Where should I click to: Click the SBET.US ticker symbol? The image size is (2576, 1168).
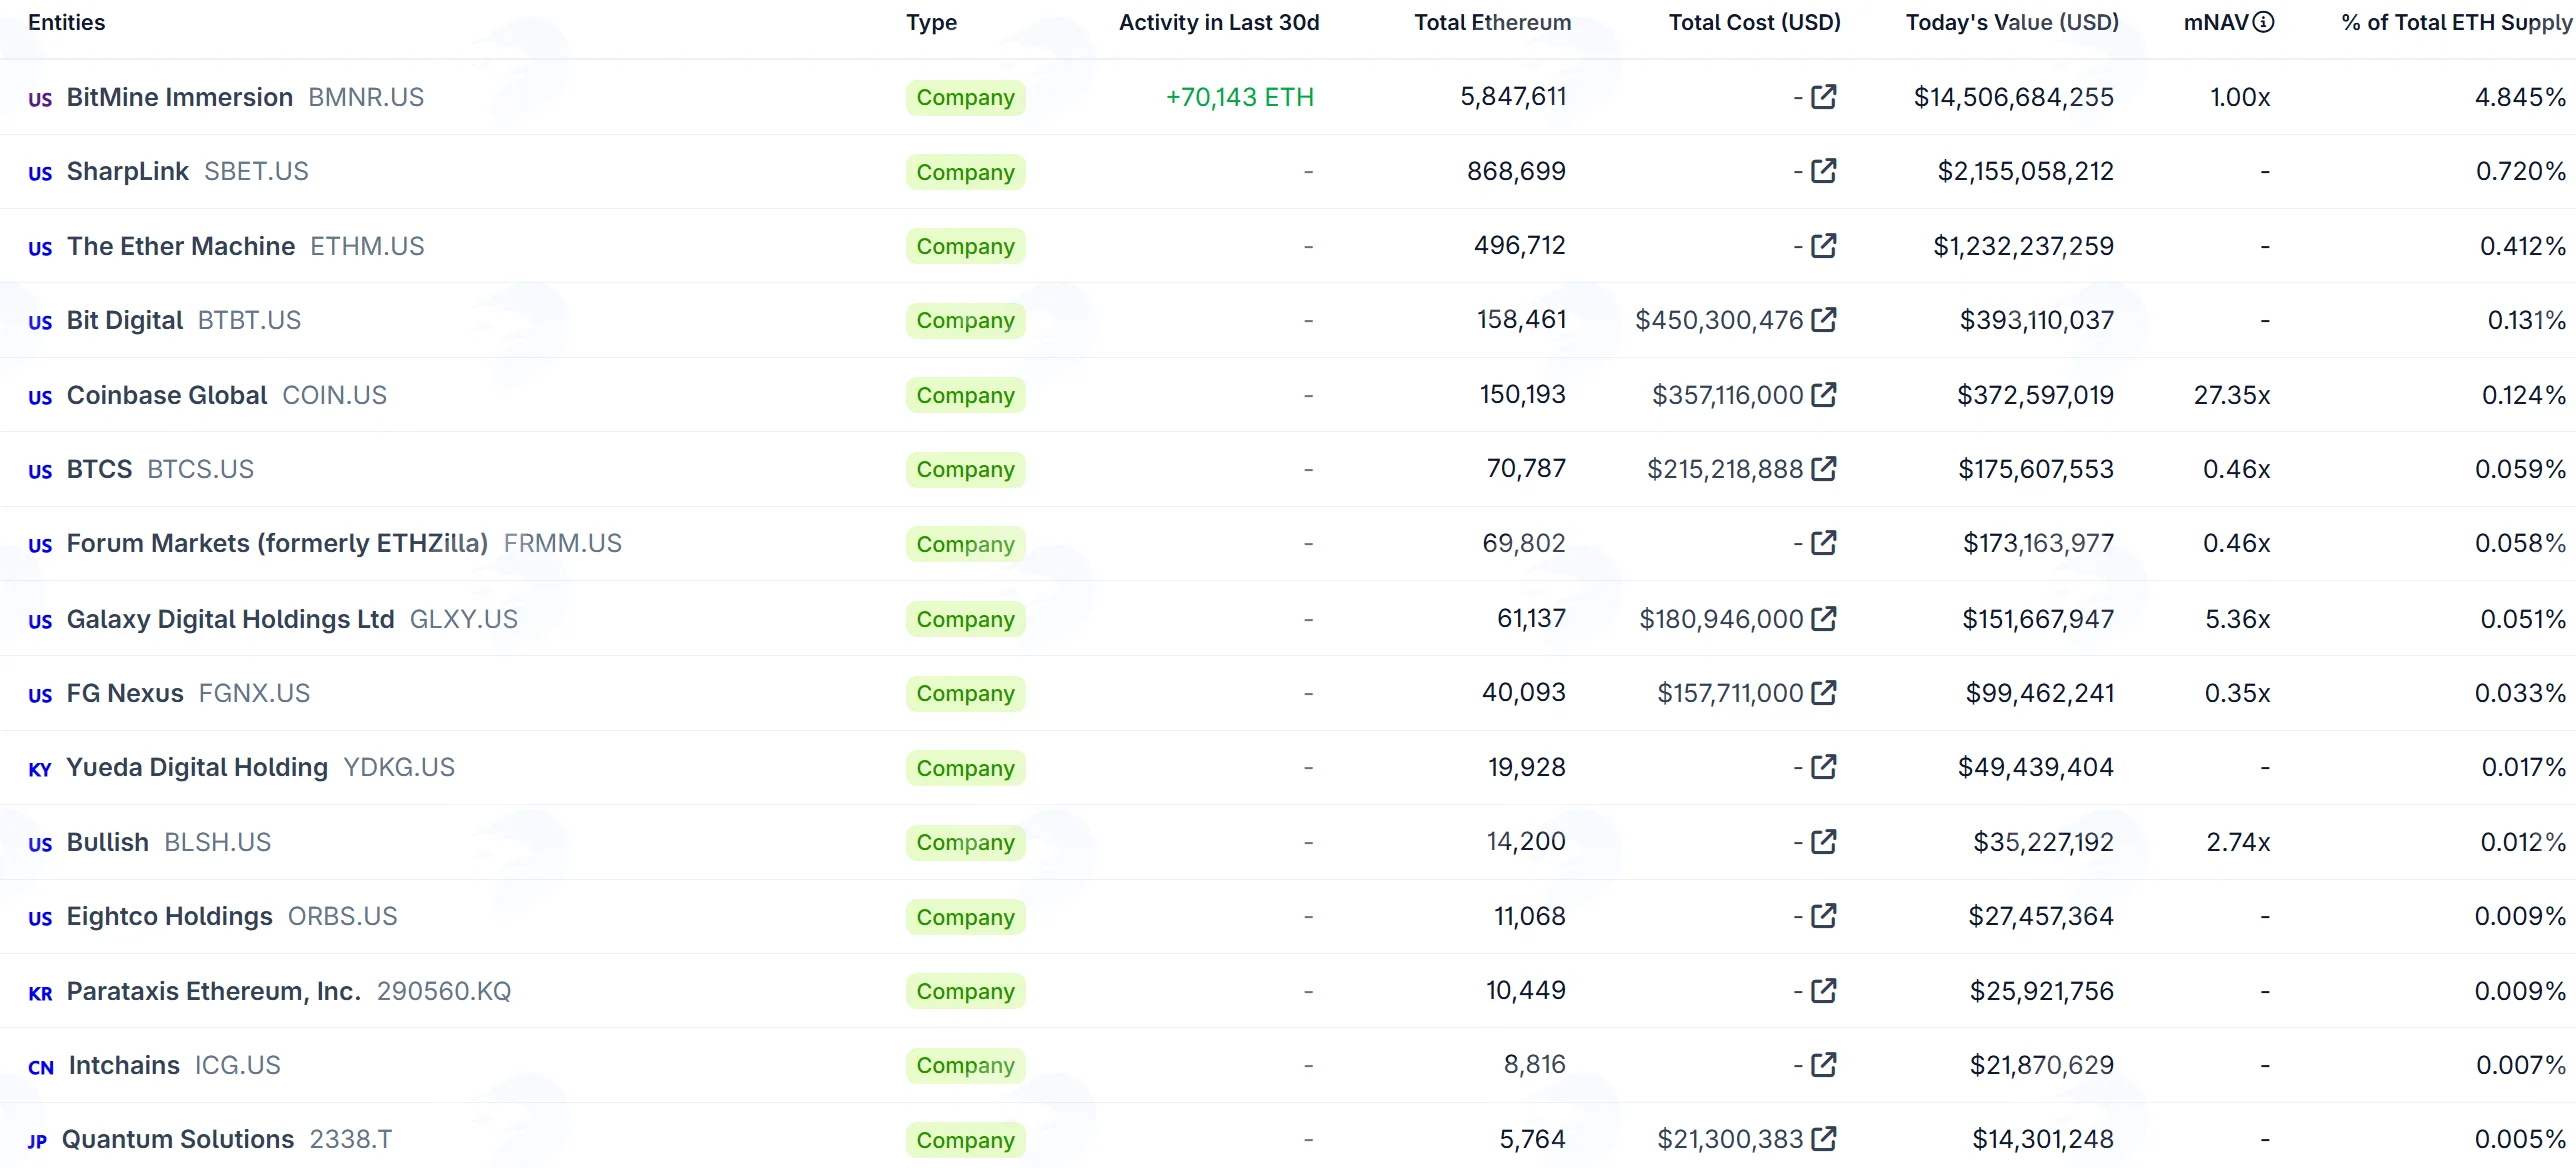pyautogui.click(x=256, y=171)
